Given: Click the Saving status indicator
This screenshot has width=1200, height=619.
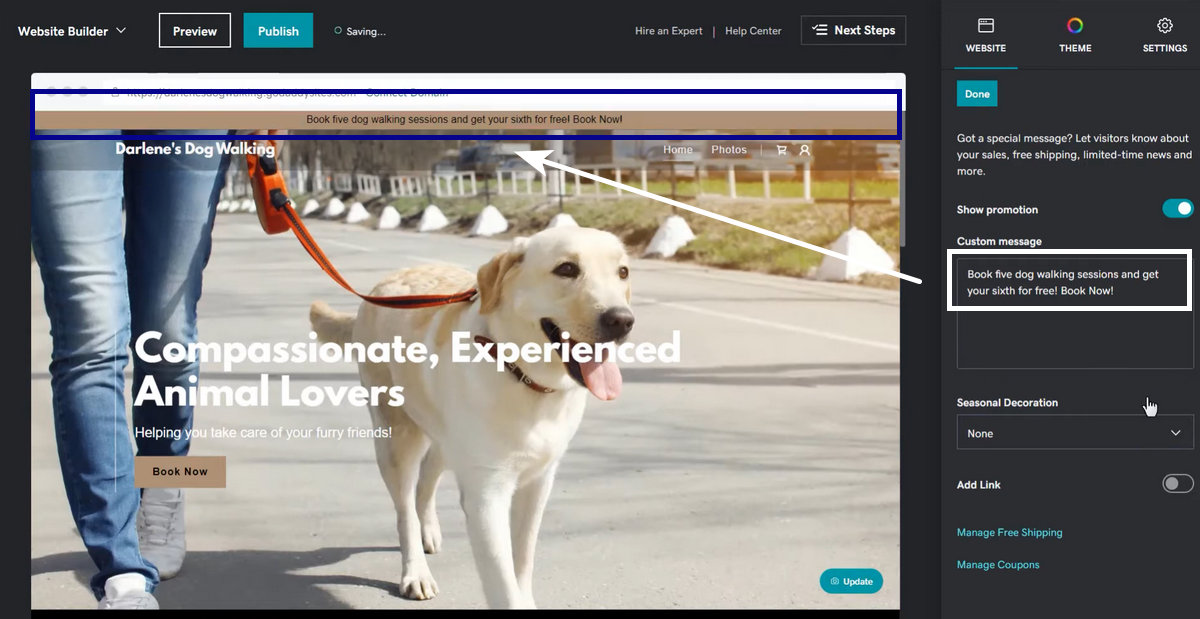Looking at the screenshot, I should (x=360, y=31).
